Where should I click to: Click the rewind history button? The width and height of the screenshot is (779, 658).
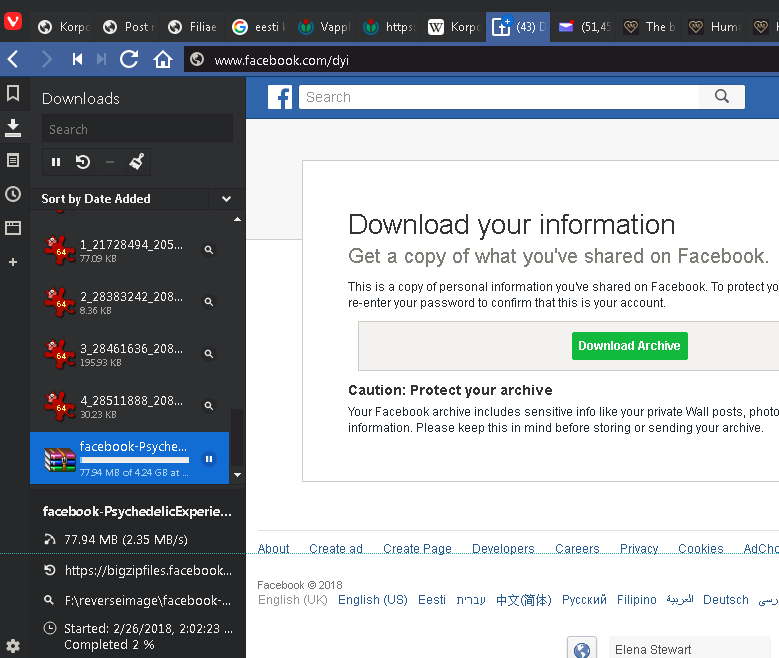[x=77, y=60]
